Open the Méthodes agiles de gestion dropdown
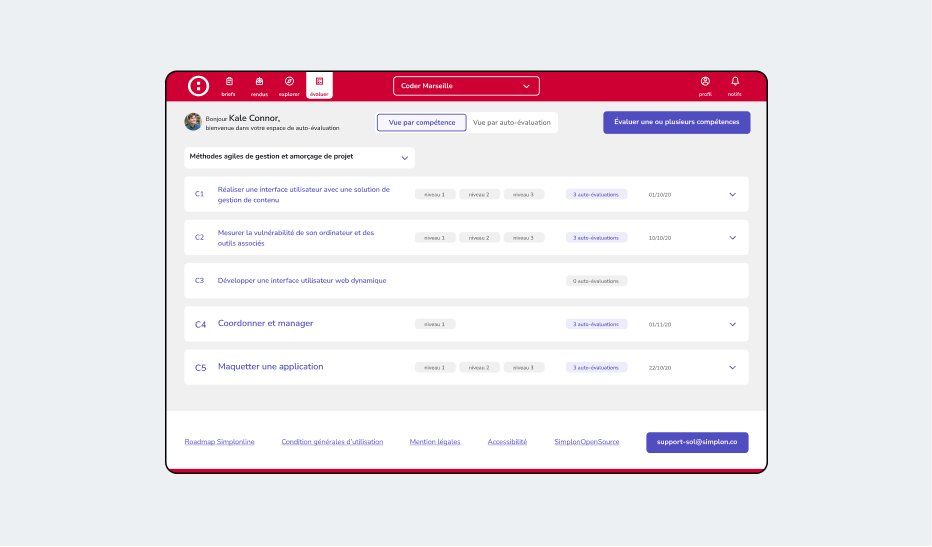 tap(299, 158)
